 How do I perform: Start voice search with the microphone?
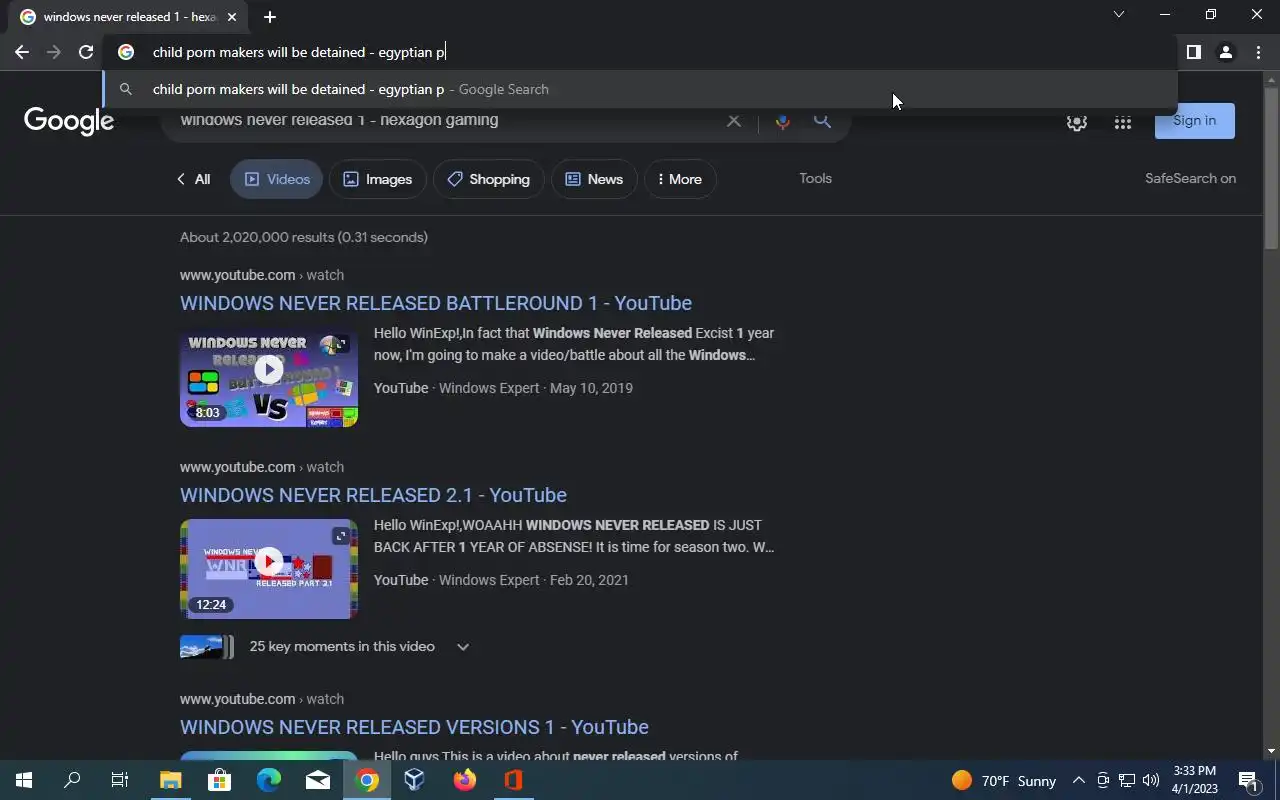pyautogui.click(x=782, y=120)
